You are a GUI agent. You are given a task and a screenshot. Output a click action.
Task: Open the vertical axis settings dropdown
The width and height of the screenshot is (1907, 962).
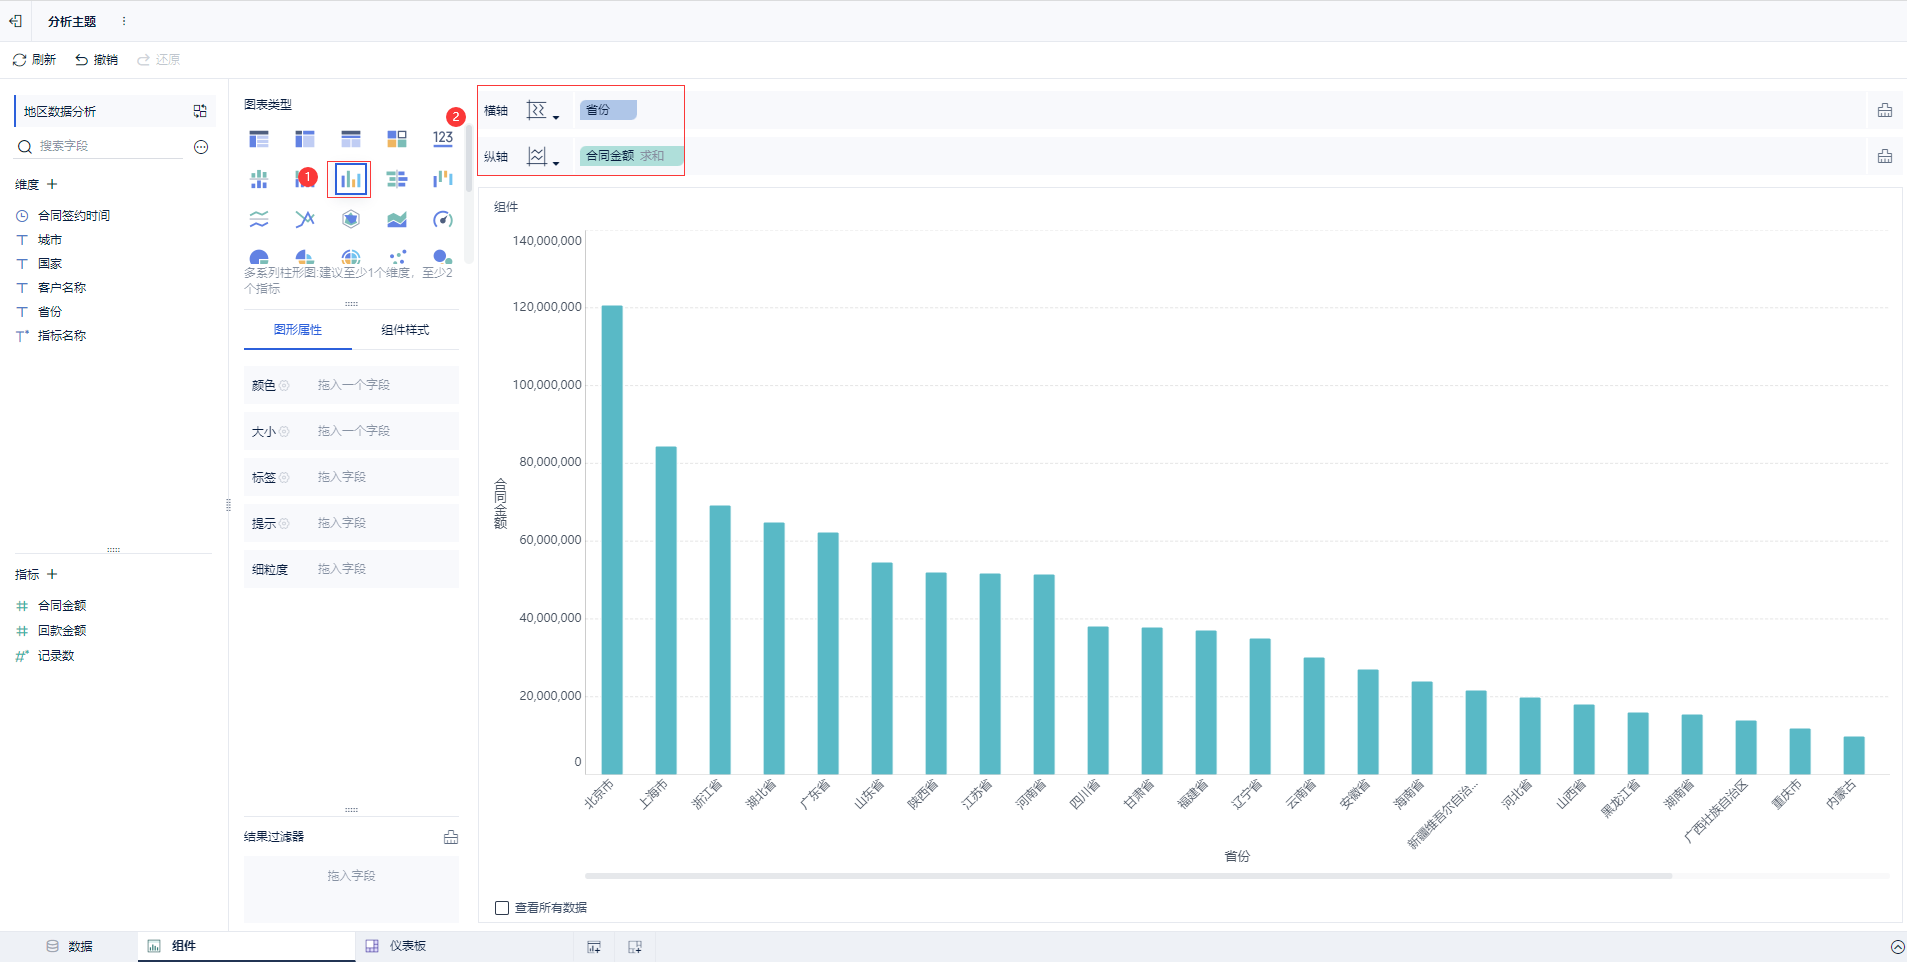[542, 157]
